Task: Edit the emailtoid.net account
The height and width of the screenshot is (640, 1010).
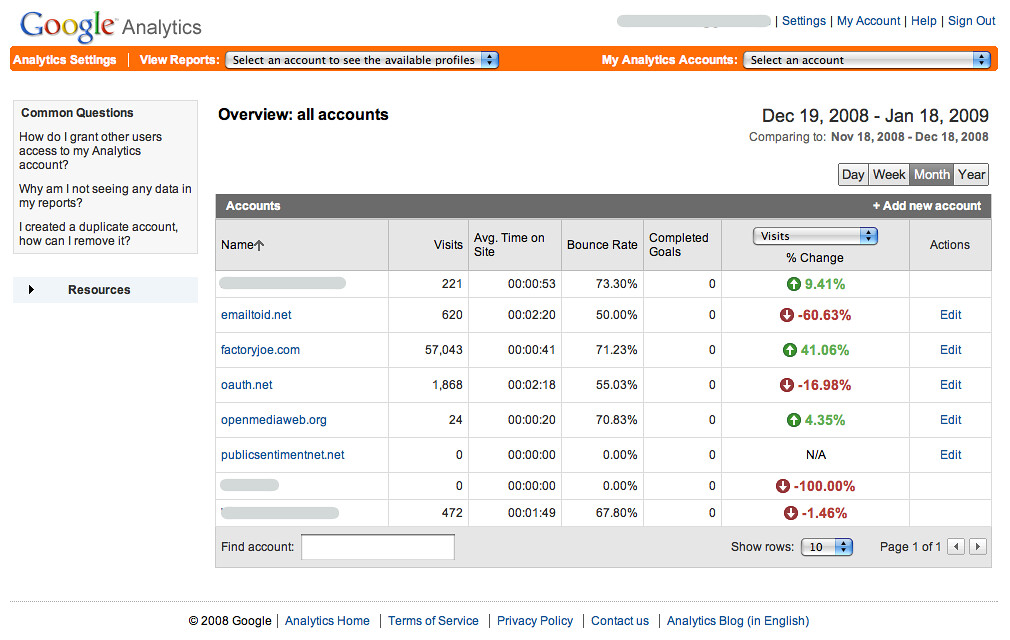Action: (950, 315)
